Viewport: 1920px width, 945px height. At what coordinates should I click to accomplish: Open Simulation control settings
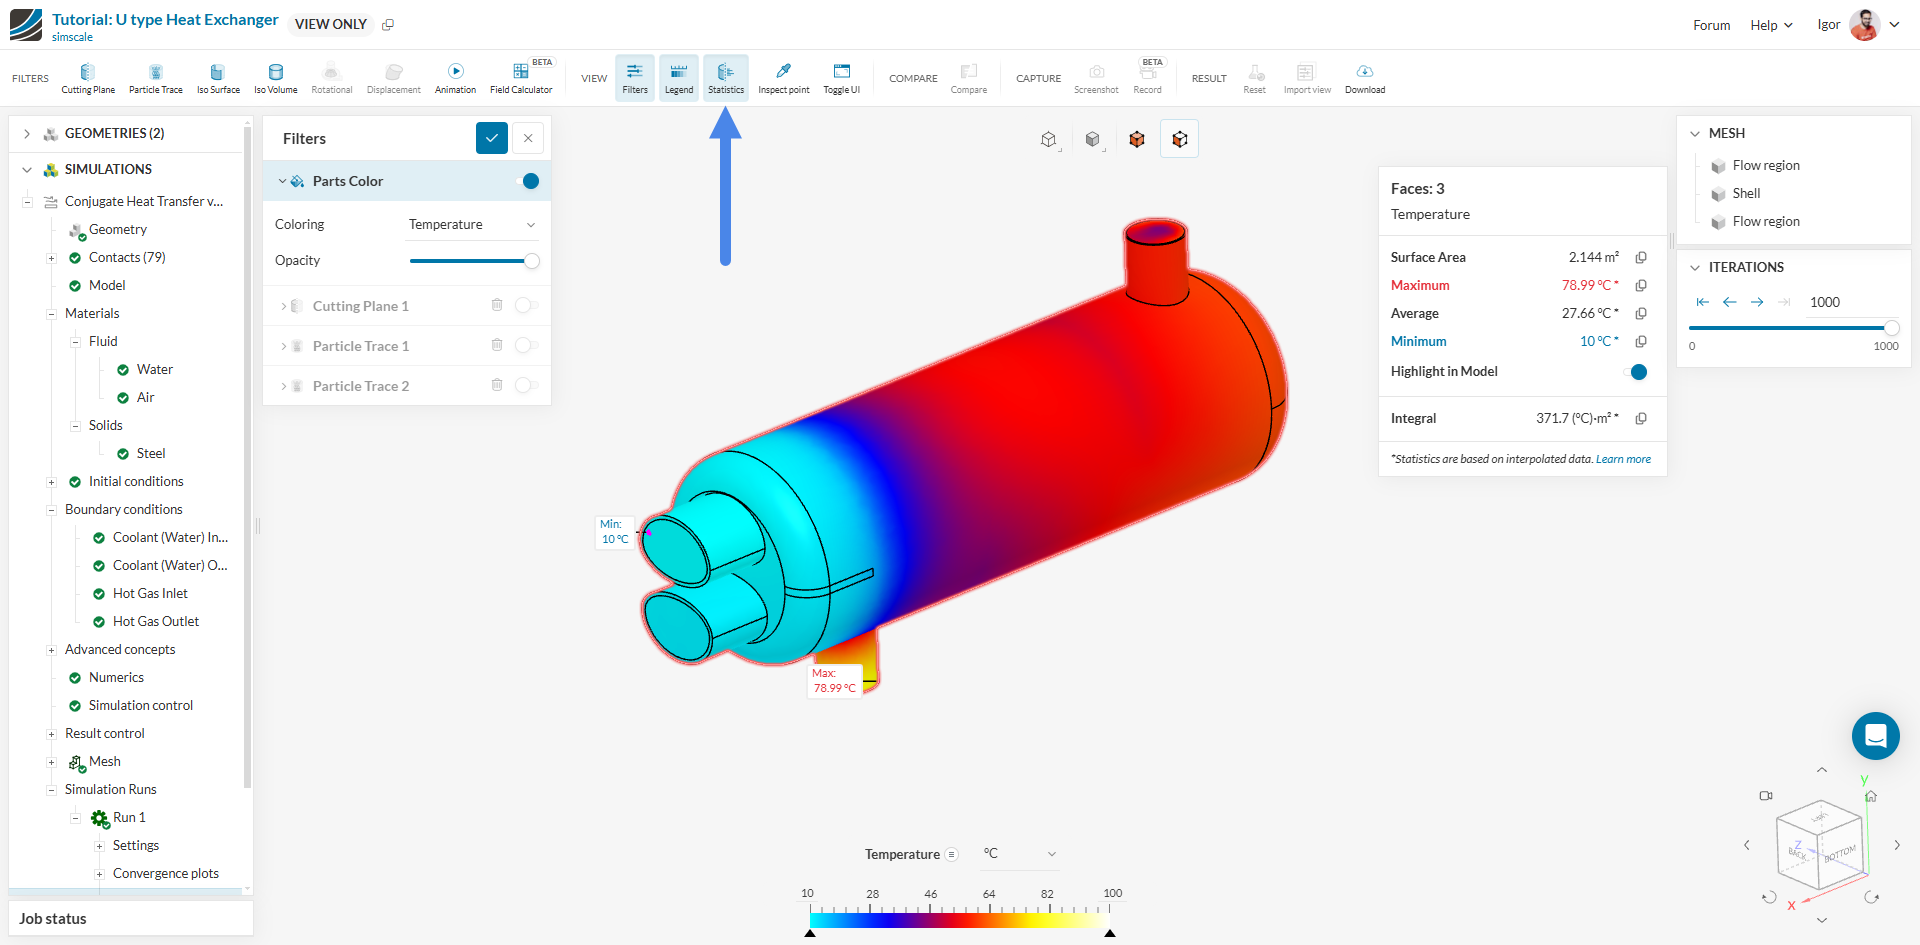click(x=141, y=706)
